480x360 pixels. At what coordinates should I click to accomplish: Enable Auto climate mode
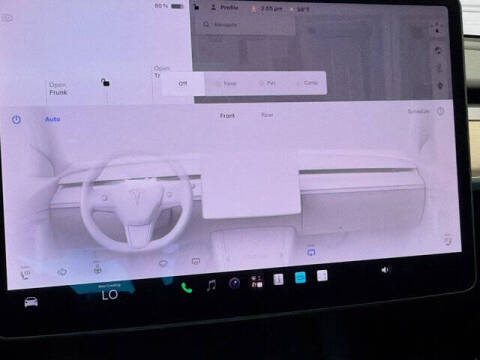click(x=53, y=119)
